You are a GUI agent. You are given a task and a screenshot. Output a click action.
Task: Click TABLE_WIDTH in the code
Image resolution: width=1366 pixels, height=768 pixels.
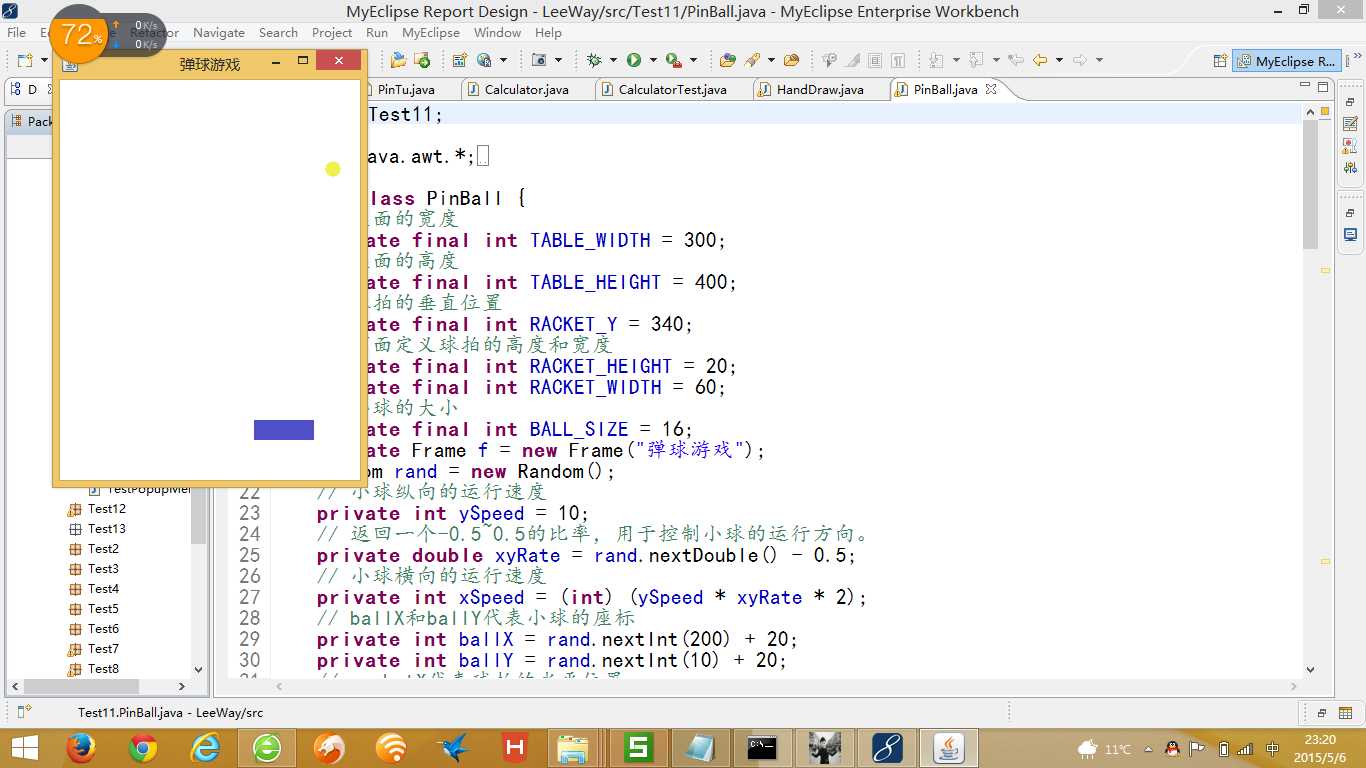pyautogui.click(x=590, y=240)
